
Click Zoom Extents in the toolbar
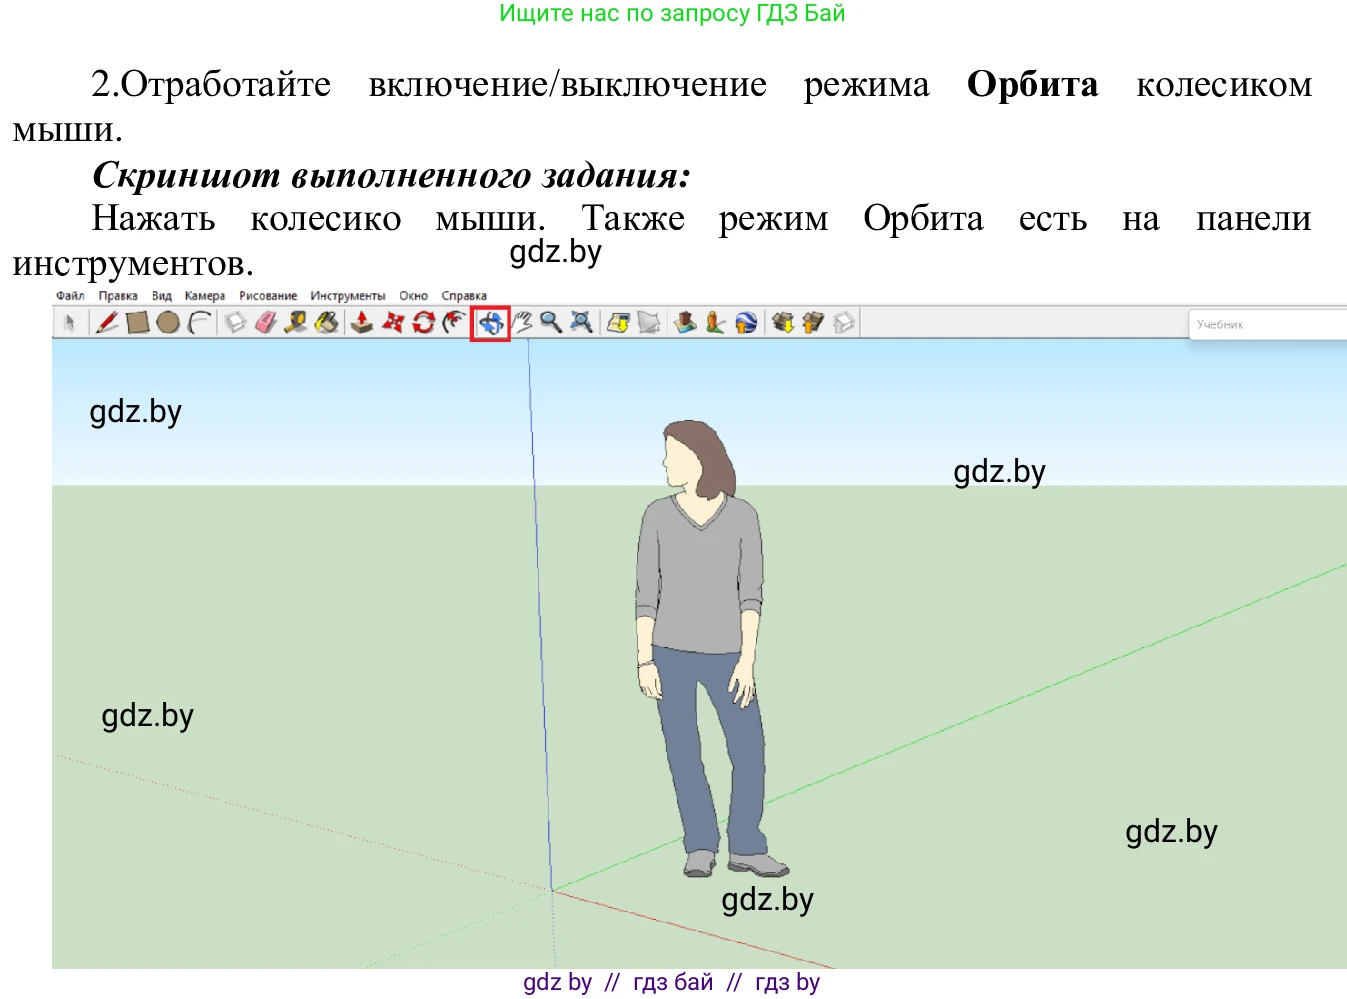(x=580, y=322)
